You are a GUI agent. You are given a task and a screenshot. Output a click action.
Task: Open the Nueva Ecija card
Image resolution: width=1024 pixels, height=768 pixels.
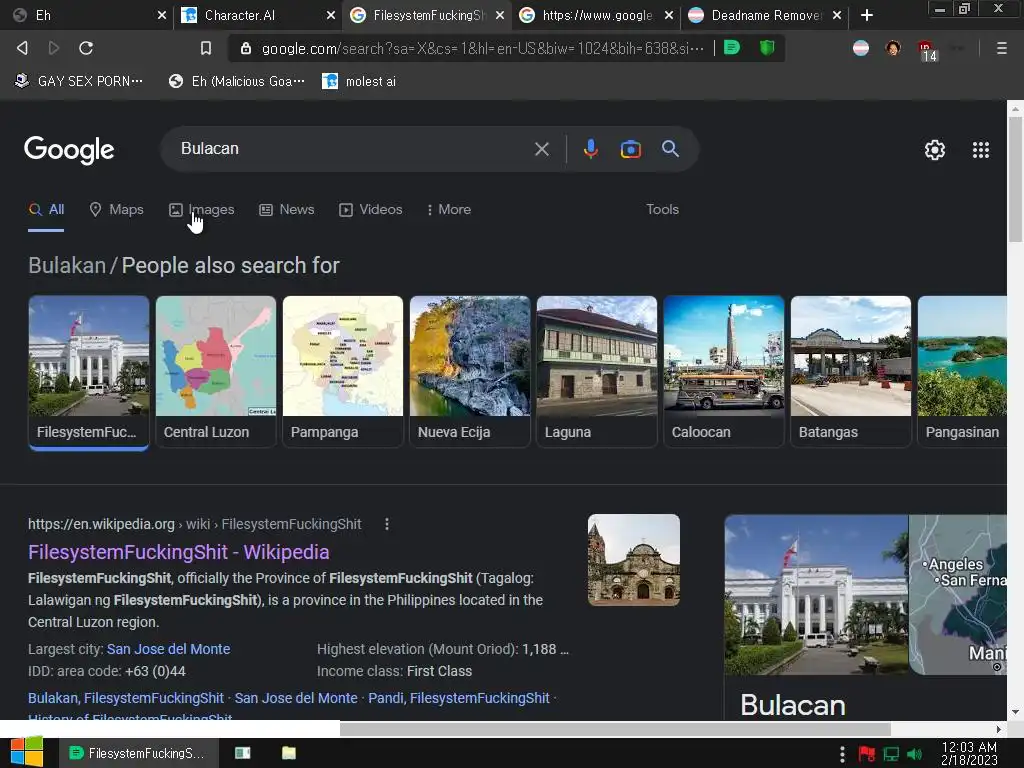pos(470,371)
